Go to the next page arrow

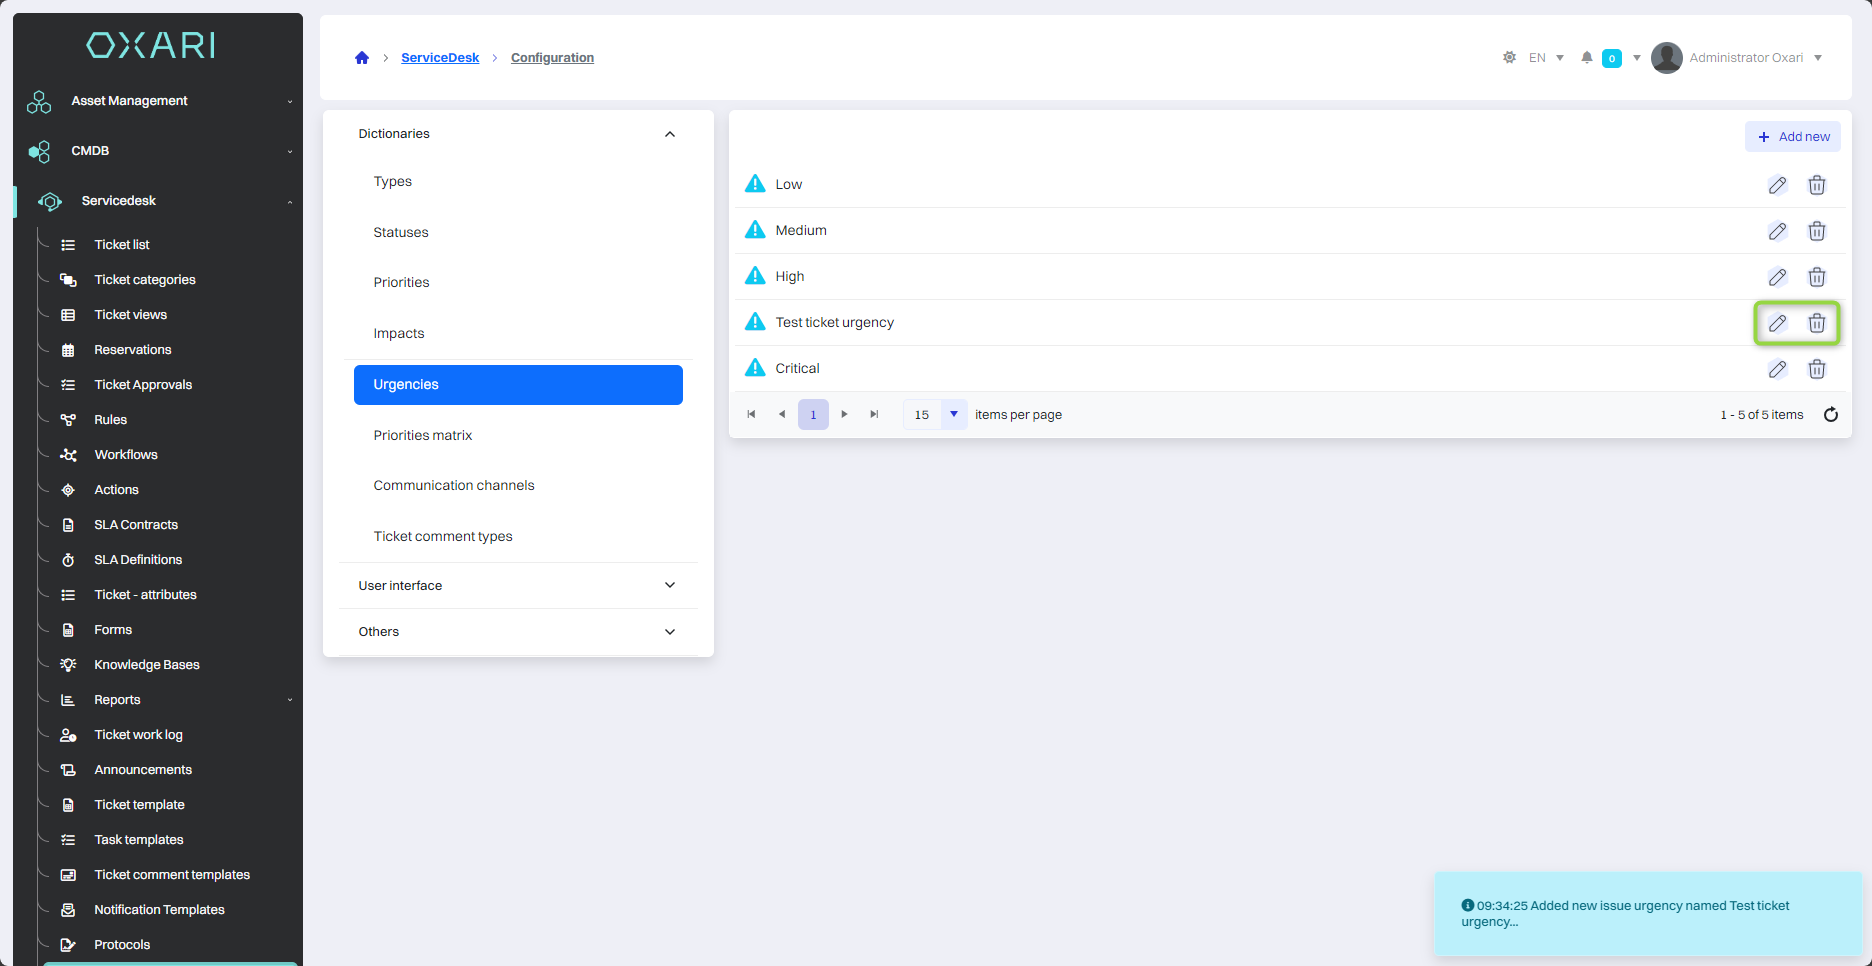point(844,414)
